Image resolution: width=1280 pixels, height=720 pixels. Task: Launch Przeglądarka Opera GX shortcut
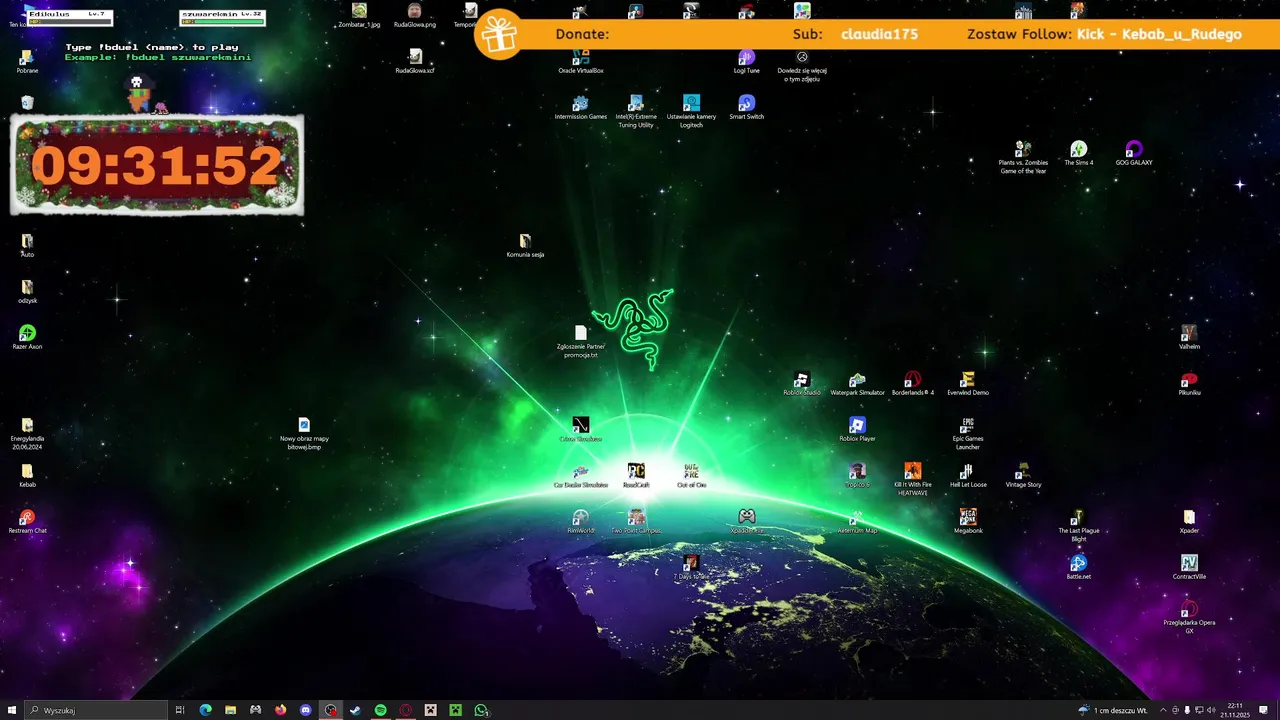coord(1189,617)
